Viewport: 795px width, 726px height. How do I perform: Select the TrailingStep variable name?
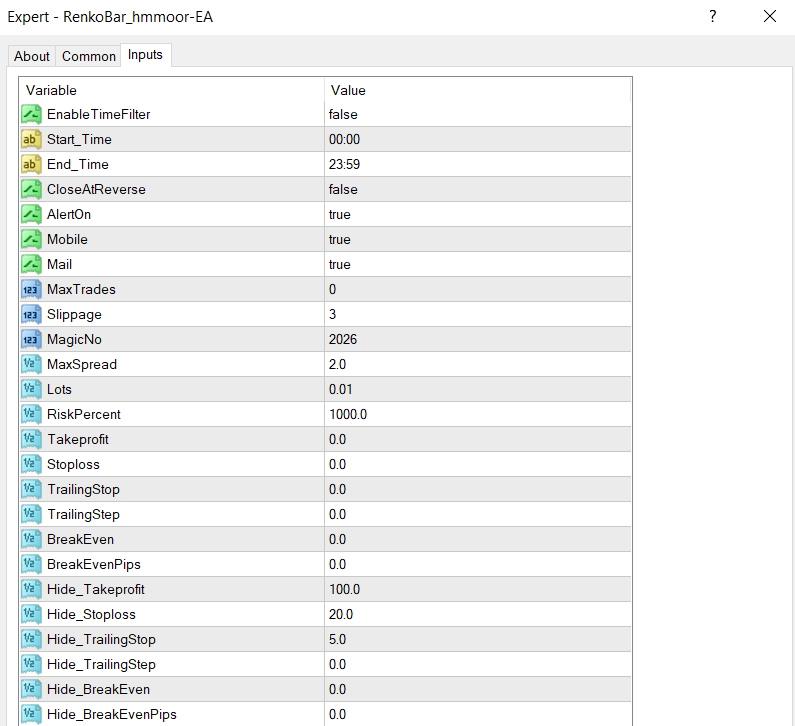point(84,515)
